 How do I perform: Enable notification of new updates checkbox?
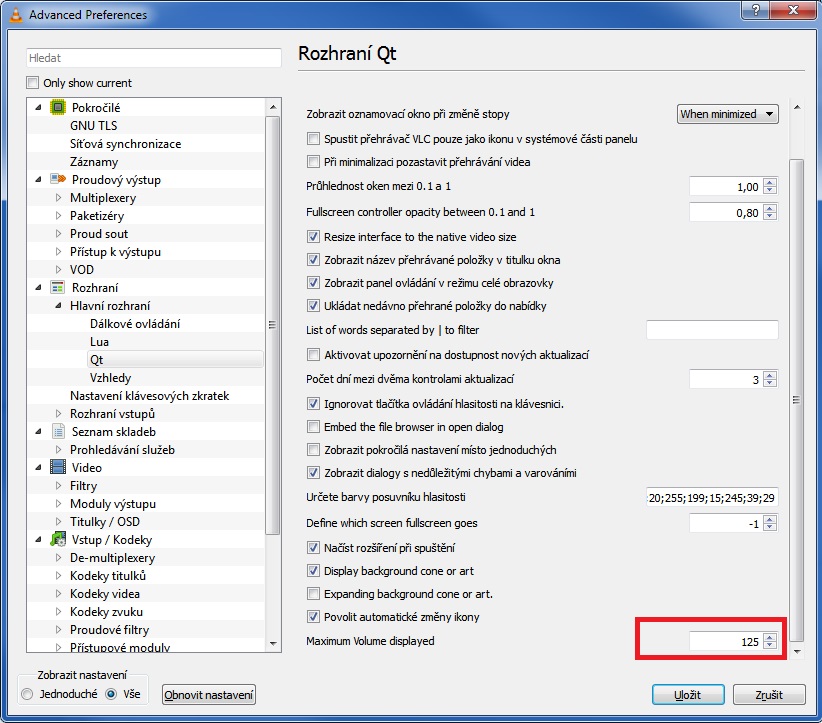click(x=313, y=355)
